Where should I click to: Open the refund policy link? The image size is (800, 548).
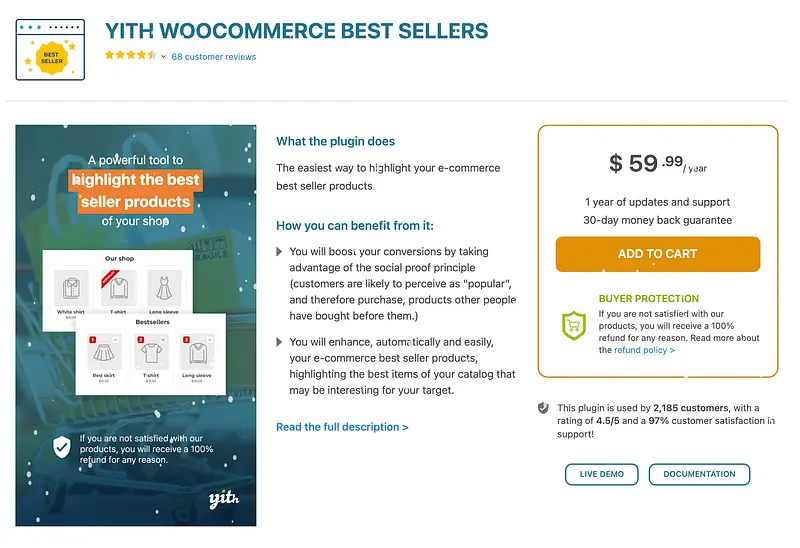(x=644, y=350)
